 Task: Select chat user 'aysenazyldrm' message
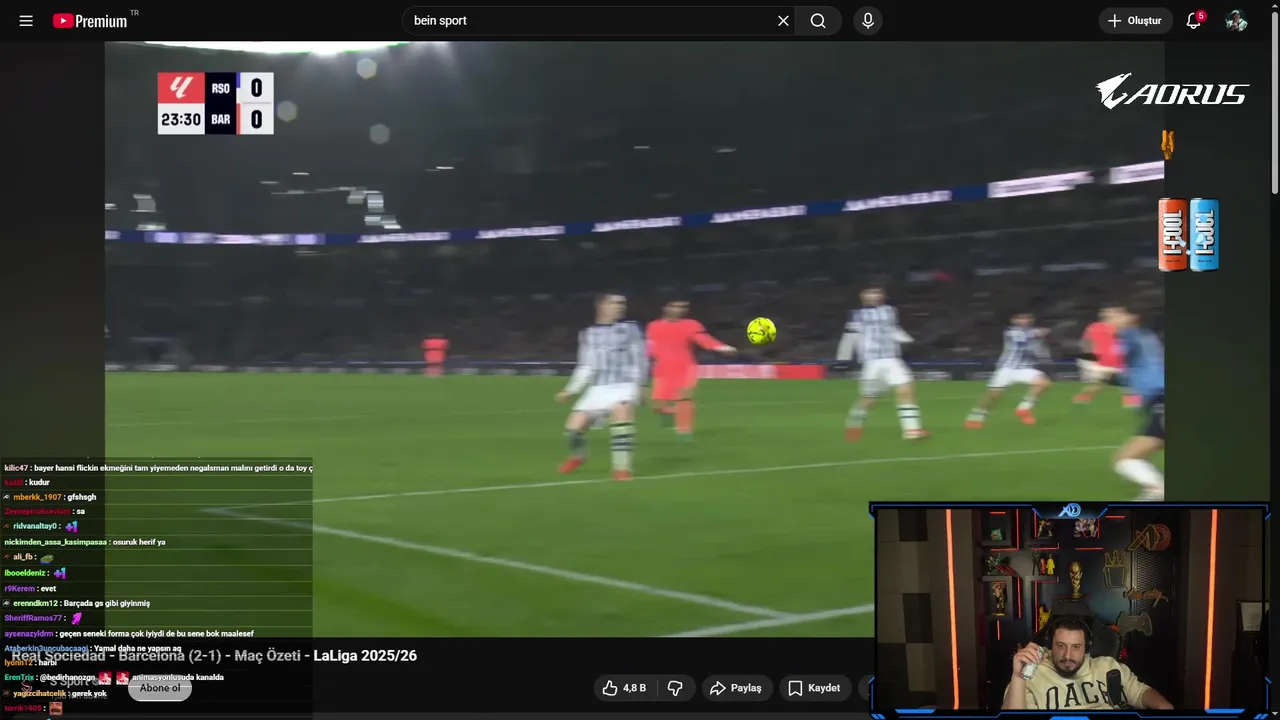click(129, 633)
